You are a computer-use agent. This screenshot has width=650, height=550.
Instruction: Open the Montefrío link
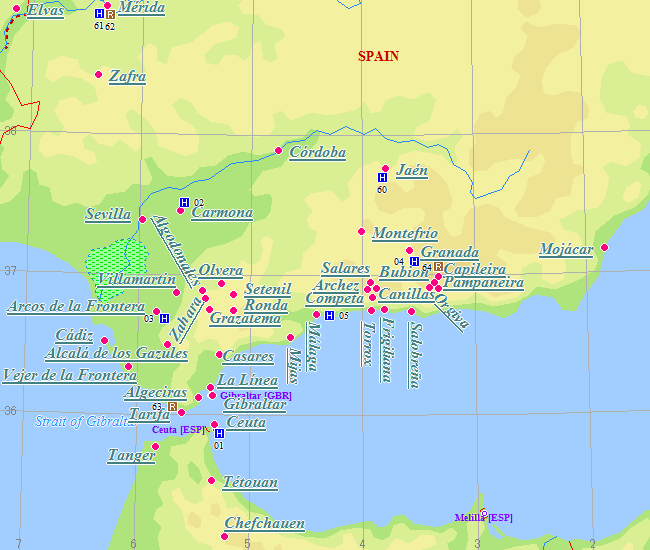click(x=405, y=233)
